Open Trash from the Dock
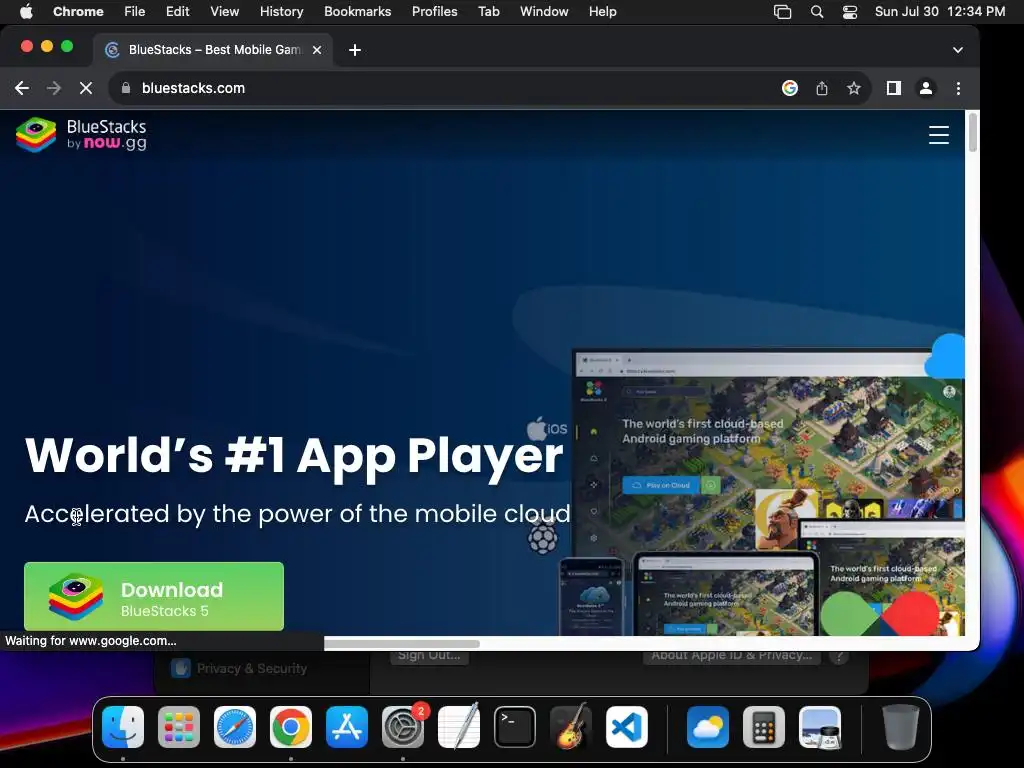The image size is (1024, 768). (900, 727)
